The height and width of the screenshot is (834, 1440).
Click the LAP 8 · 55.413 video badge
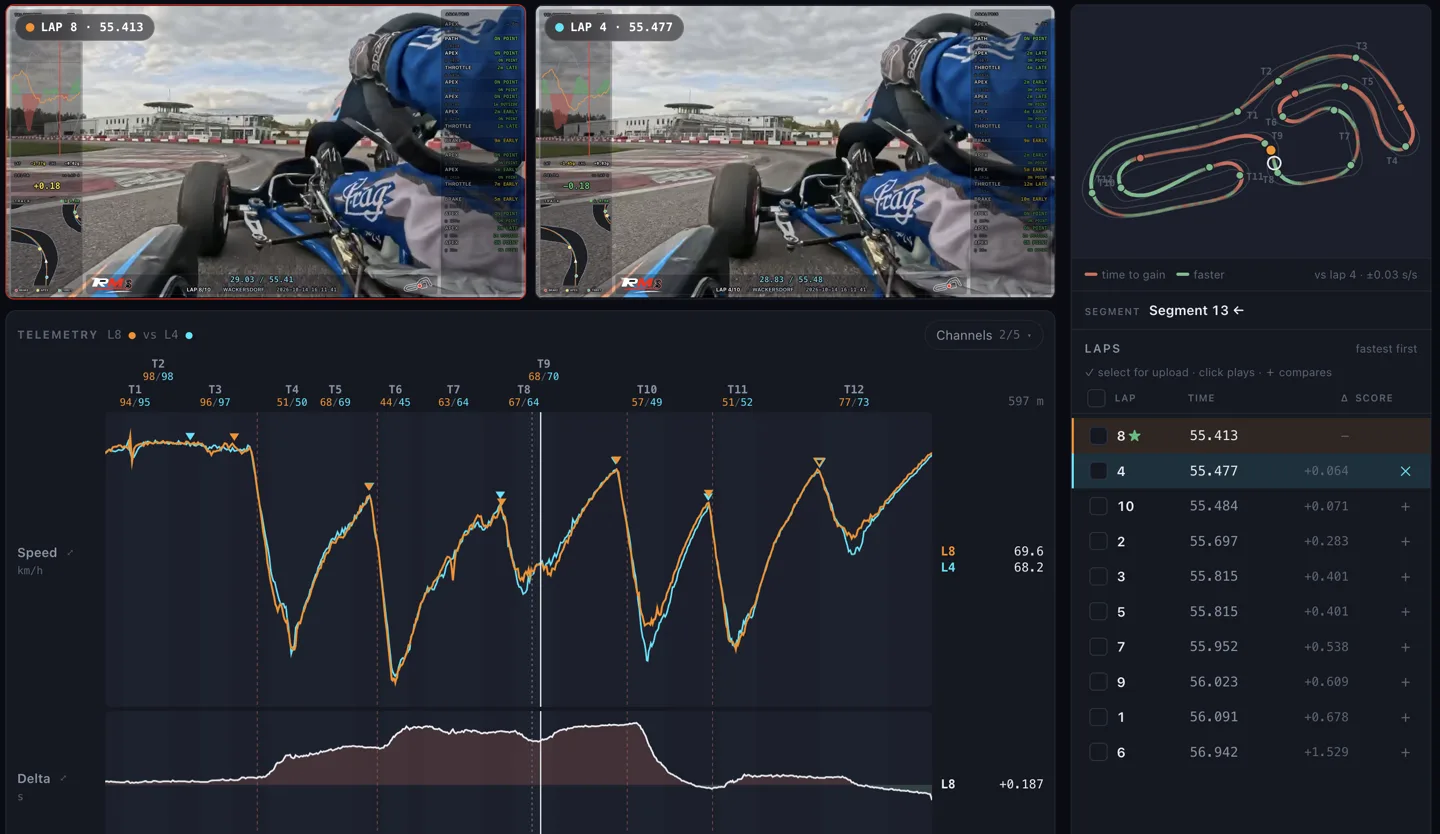(x=84, y=27)
